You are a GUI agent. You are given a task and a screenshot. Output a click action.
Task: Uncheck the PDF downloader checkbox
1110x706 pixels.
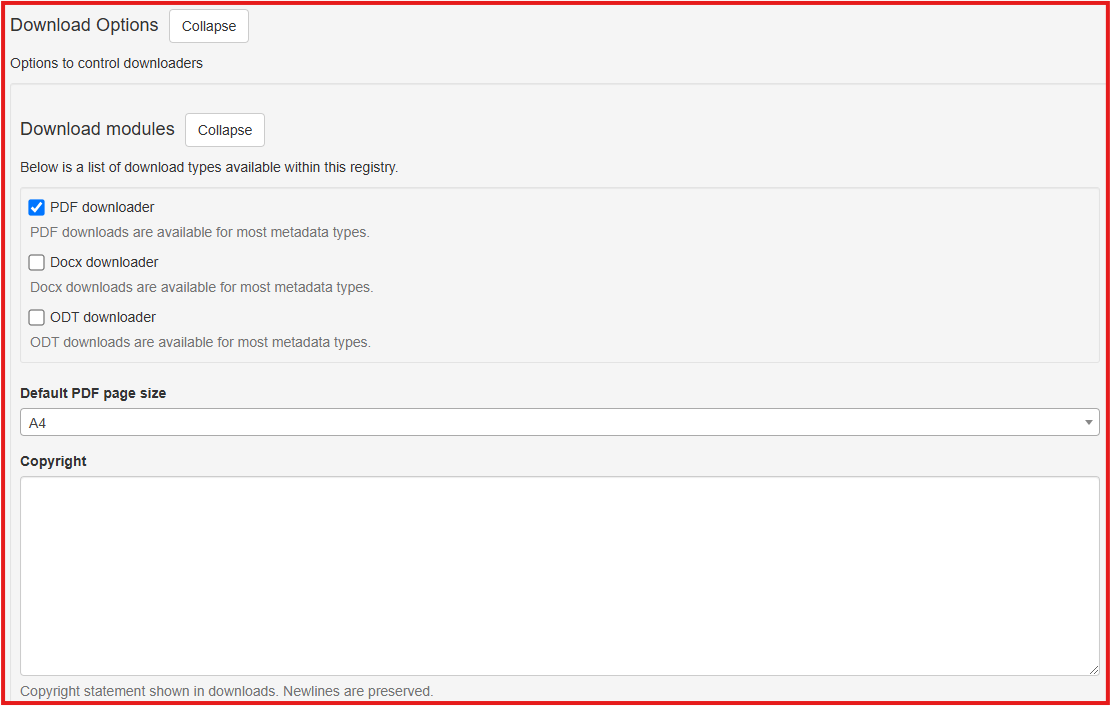click(x=37, y=208)
